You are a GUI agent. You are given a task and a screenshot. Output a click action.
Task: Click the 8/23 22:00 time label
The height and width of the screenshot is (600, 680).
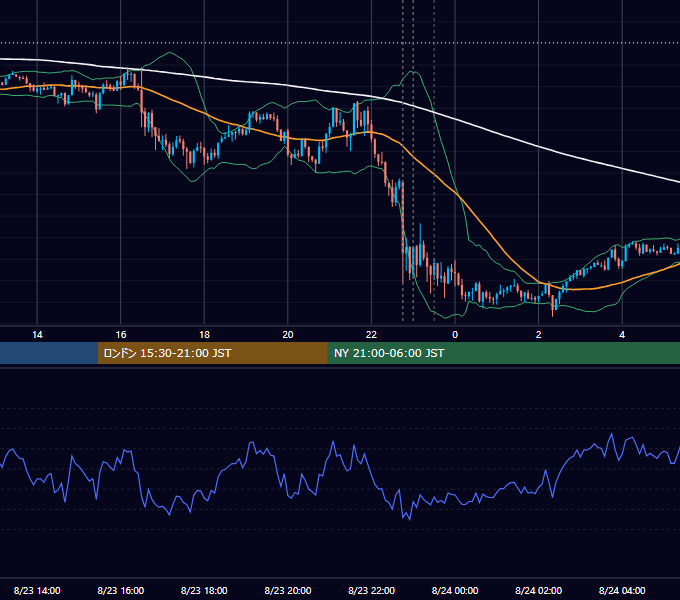pos(371,590)
